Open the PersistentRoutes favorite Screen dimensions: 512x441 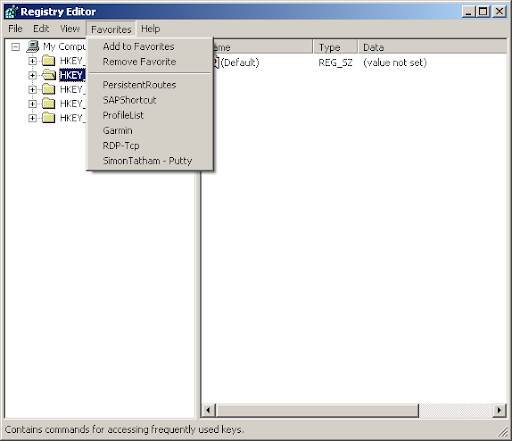click(139, 85)
